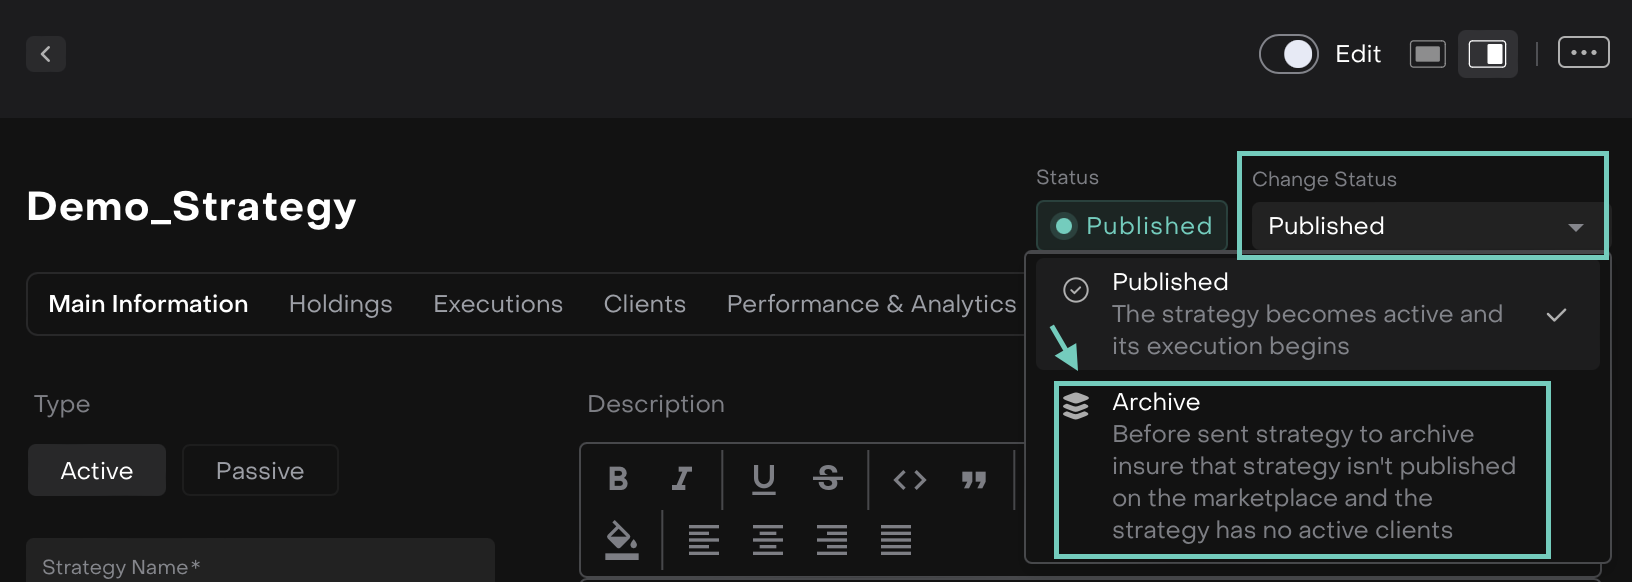Set strategy type to Active

pyautogui.click(x=97, y=470)
